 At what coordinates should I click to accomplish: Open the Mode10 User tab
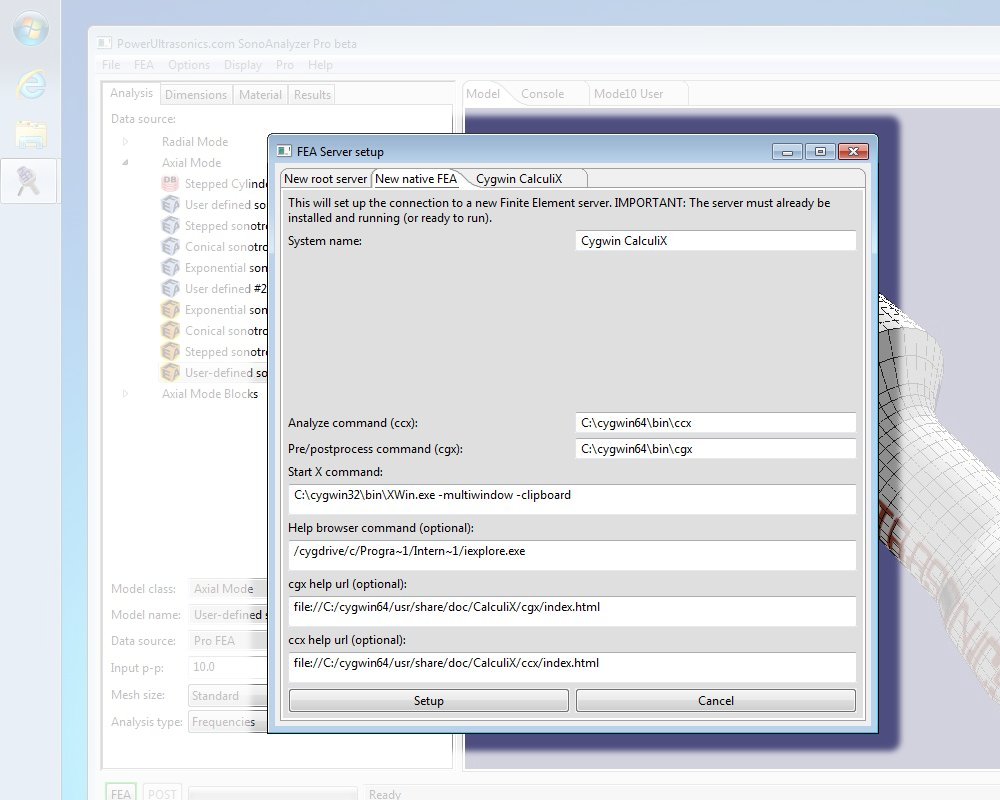point(628,94)
